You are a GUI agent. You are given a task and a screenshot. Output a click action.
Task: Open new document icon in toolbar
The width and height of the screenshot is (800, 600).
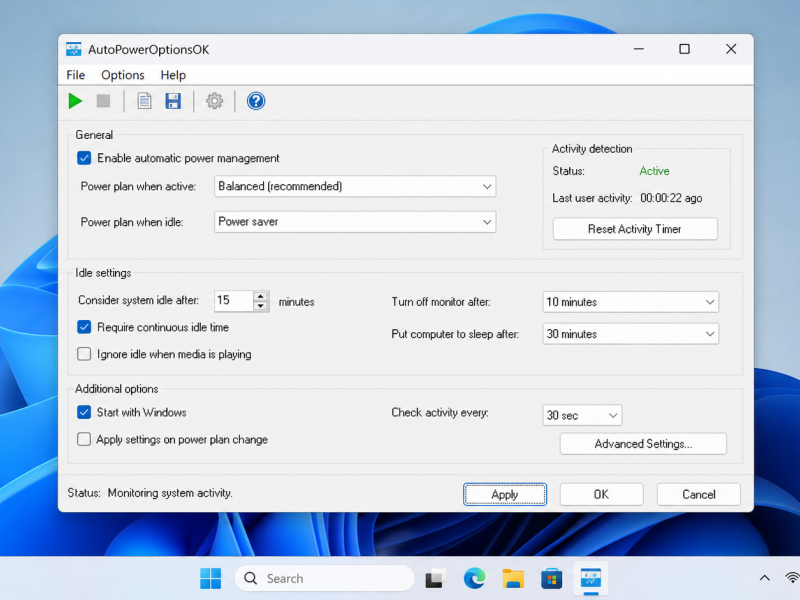pyautogui.click(x=144, y=101)
